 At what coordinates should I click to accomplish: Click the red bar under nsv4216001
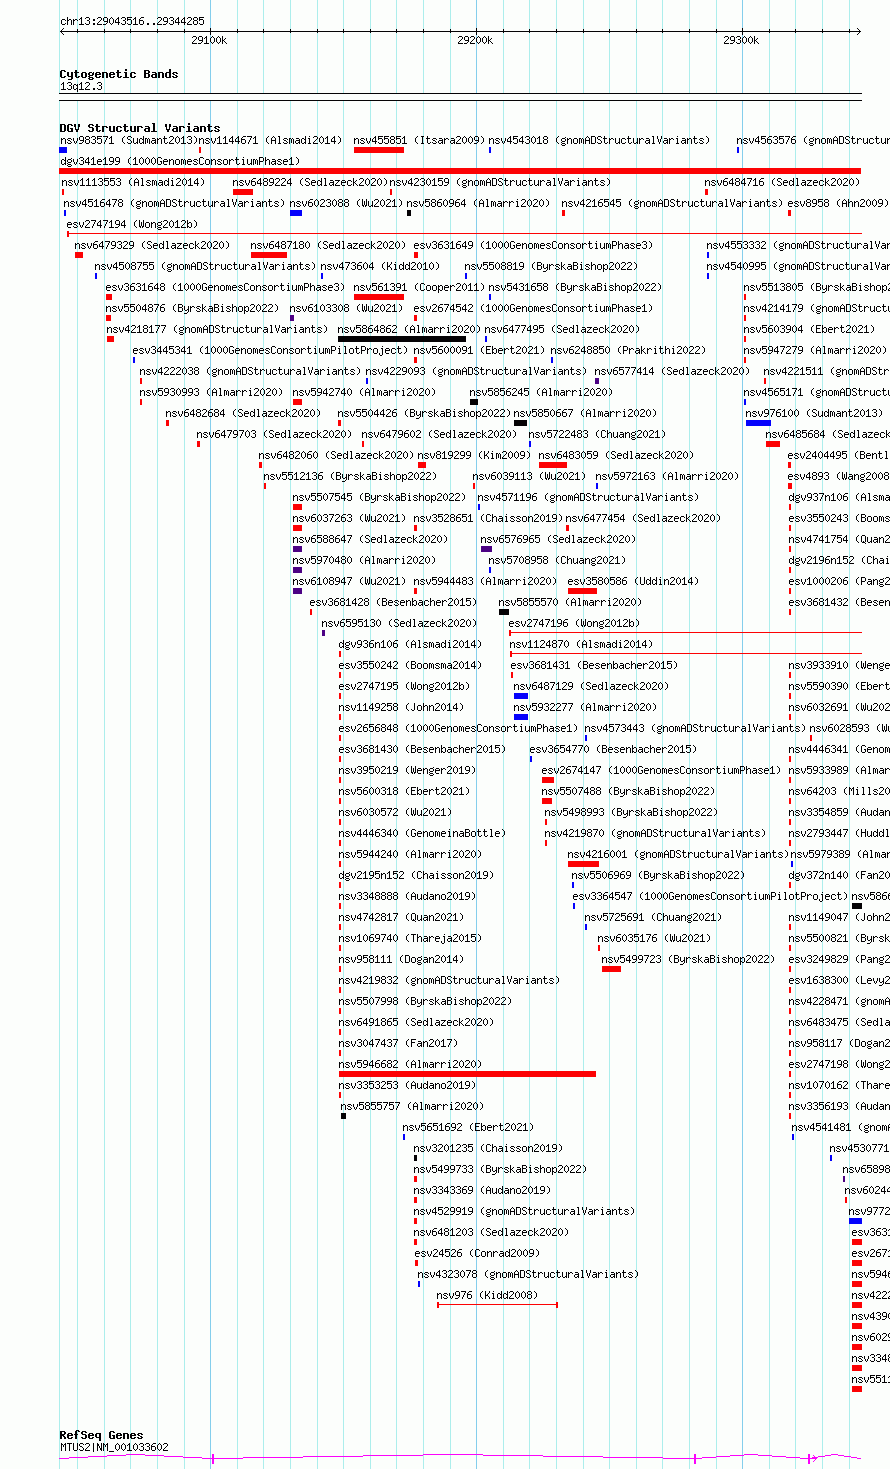pyautogui.click(x=583, y=864)
